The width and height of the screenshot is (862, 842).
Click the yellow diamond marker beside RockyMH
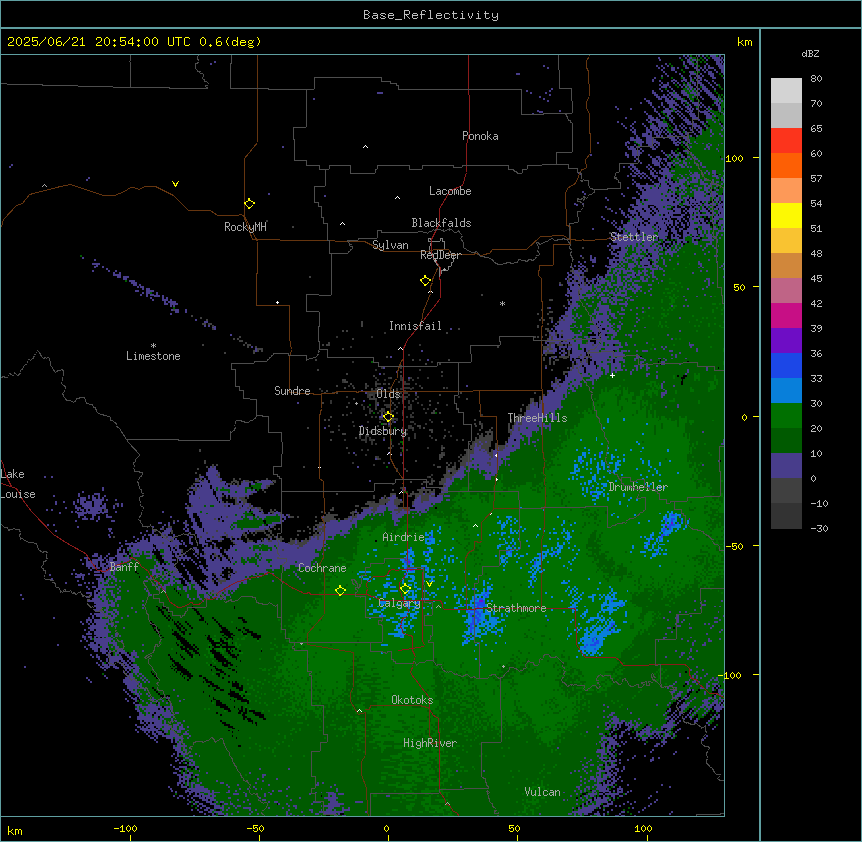point(250,204)
